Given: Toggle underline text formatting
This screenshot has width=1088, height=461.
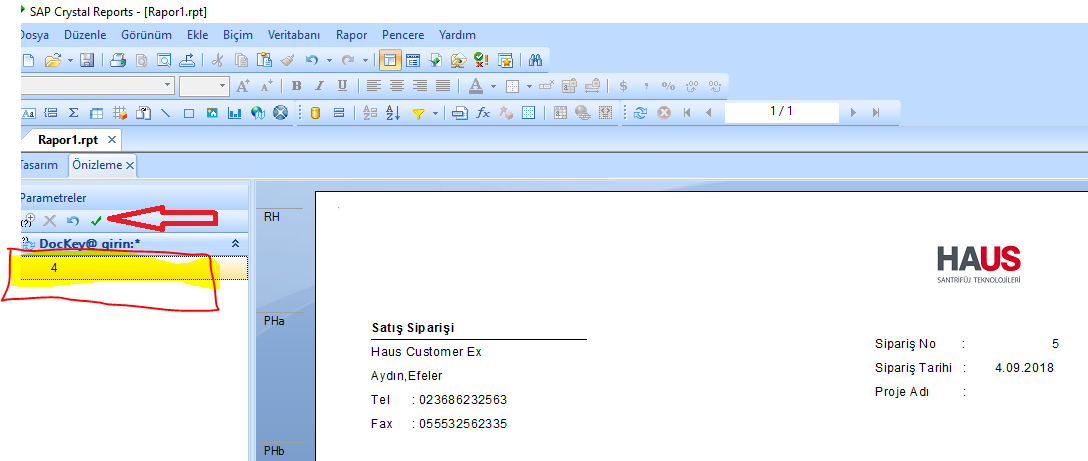Looking at the screenshot, I should 343,86.
